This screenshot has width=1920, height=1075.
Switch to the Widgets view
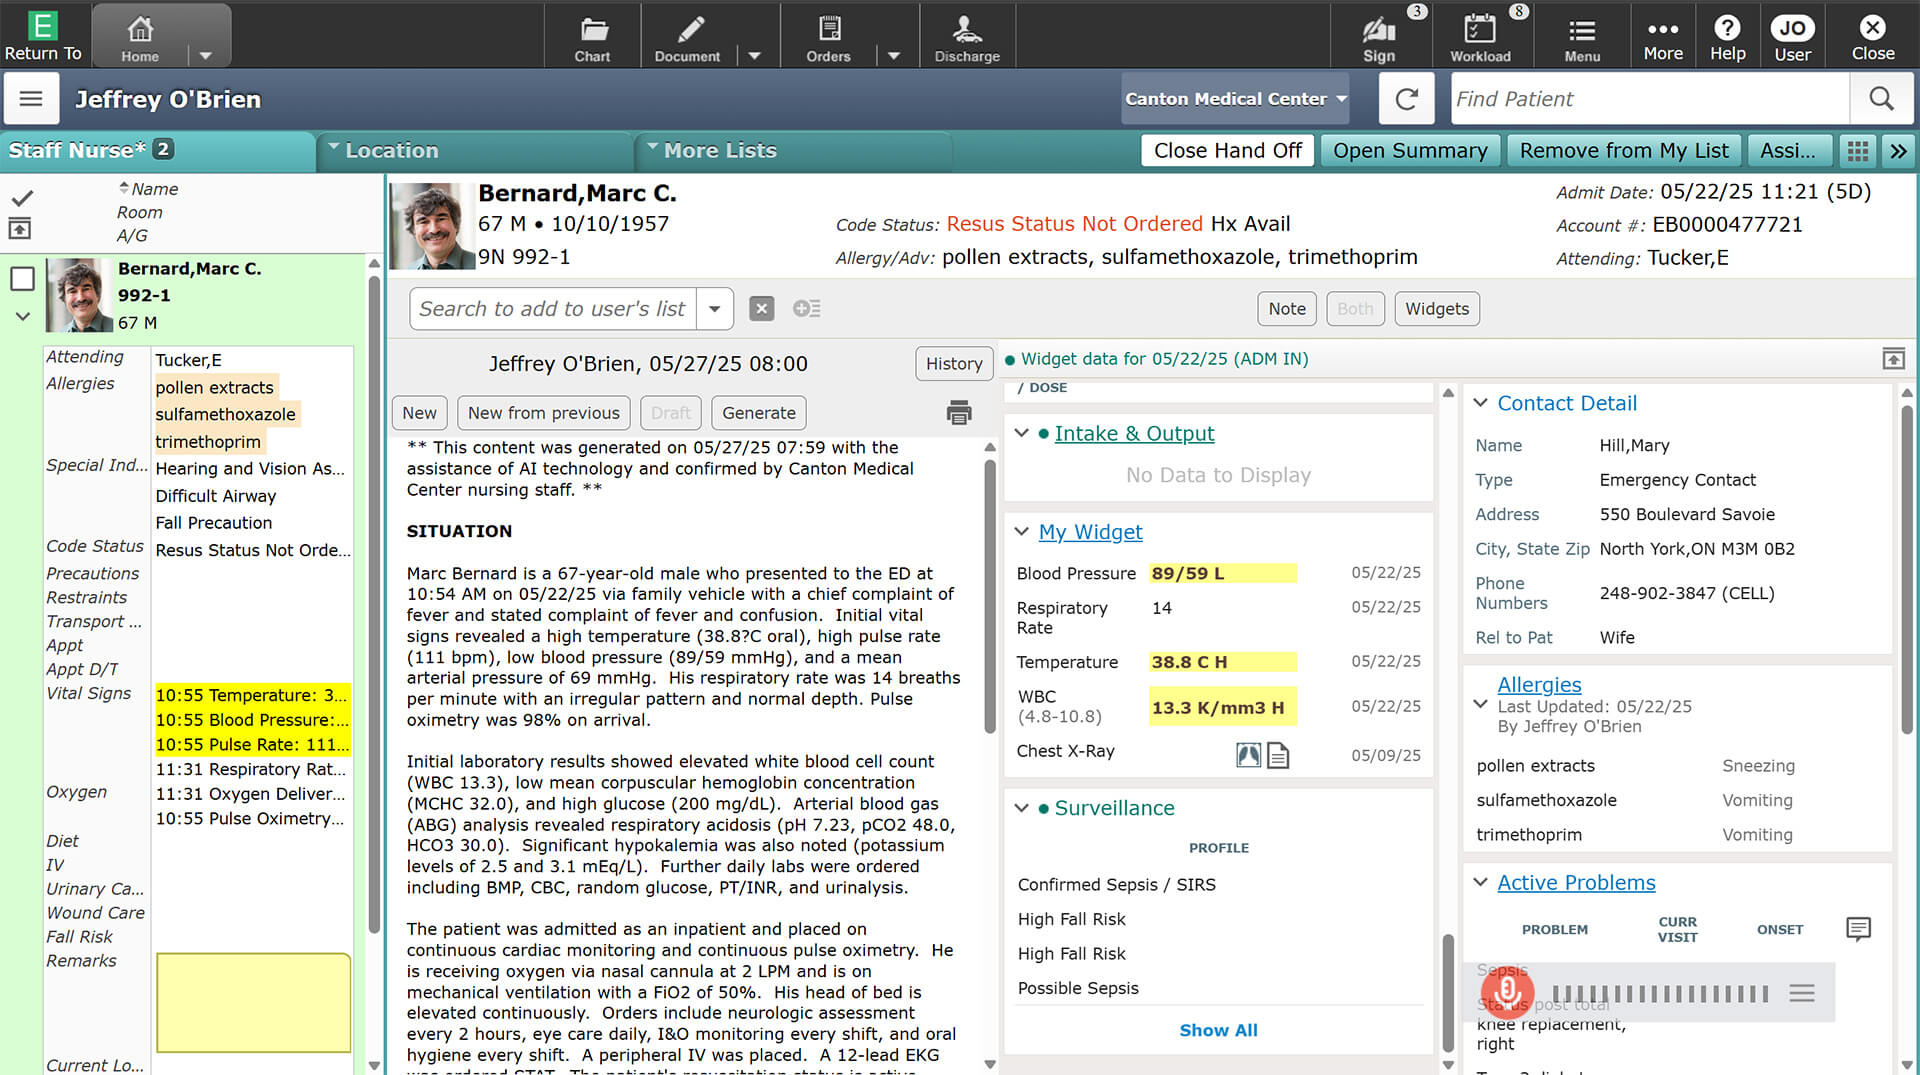click(x=1437, y=309)
